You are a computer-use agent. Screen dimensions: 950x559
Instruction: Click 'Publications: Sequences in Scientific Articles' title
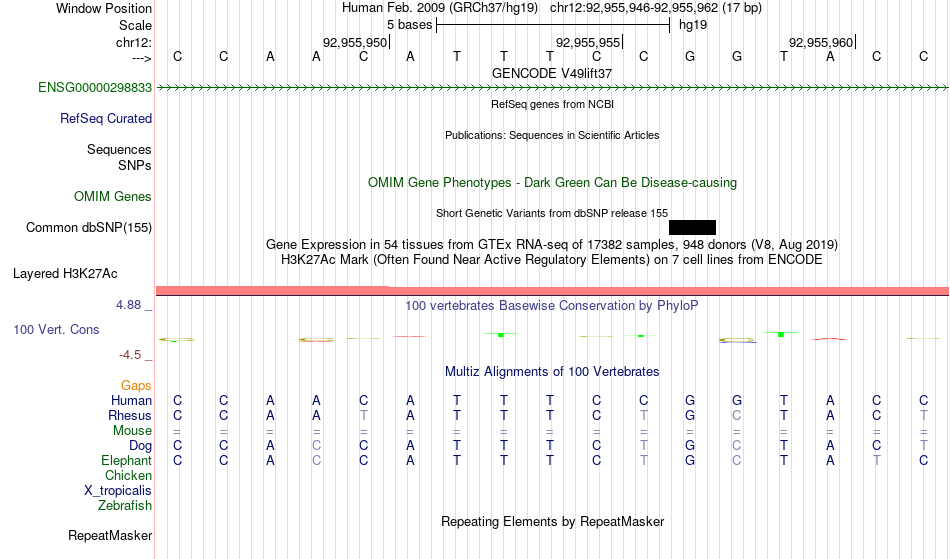point(552,135)
